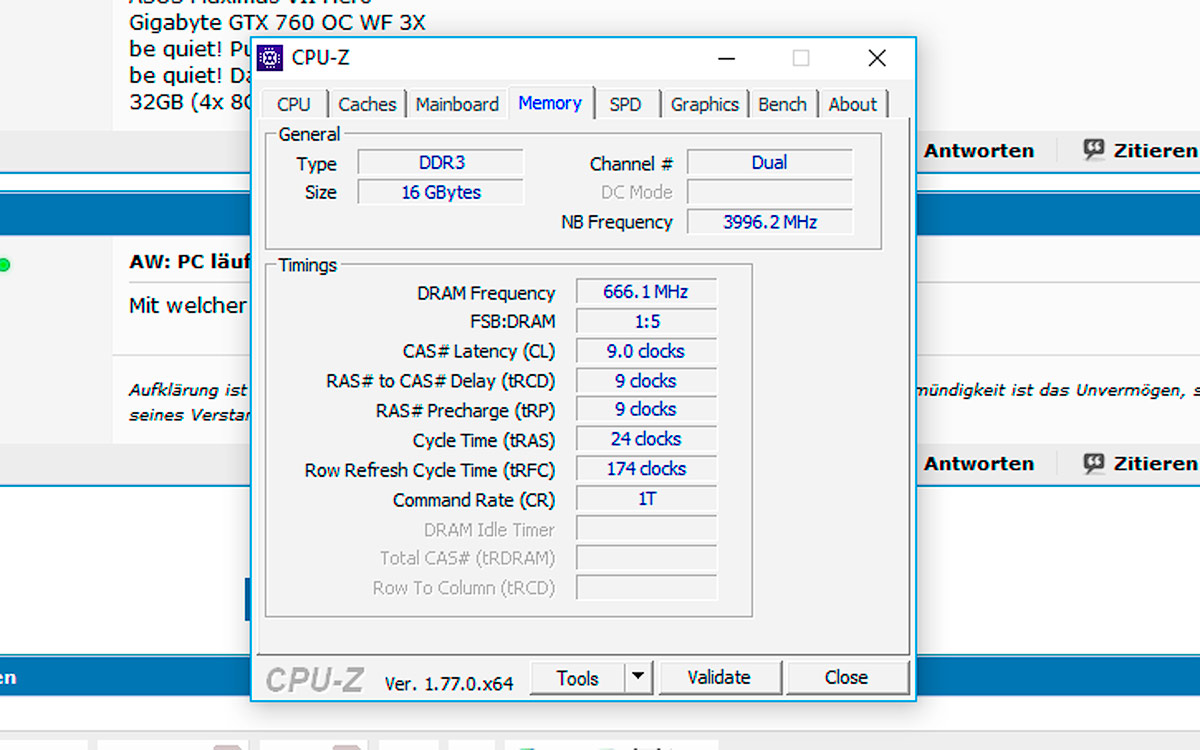This screenshot has width=1200, height=750.
Task: Click the Validate button
Action: [719, 678]
